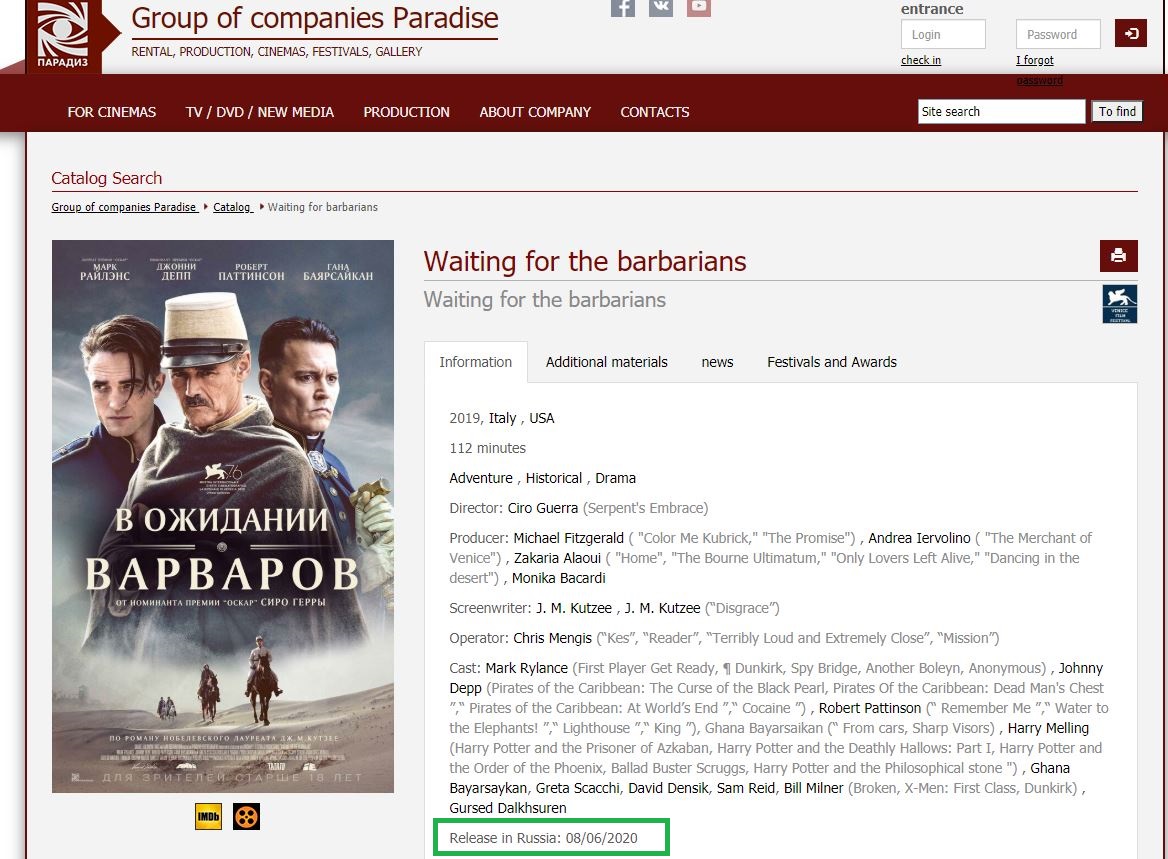Click the Adventure genre link
The height and width of the screenshot is (859, 1168).
(x=480, y=478)
